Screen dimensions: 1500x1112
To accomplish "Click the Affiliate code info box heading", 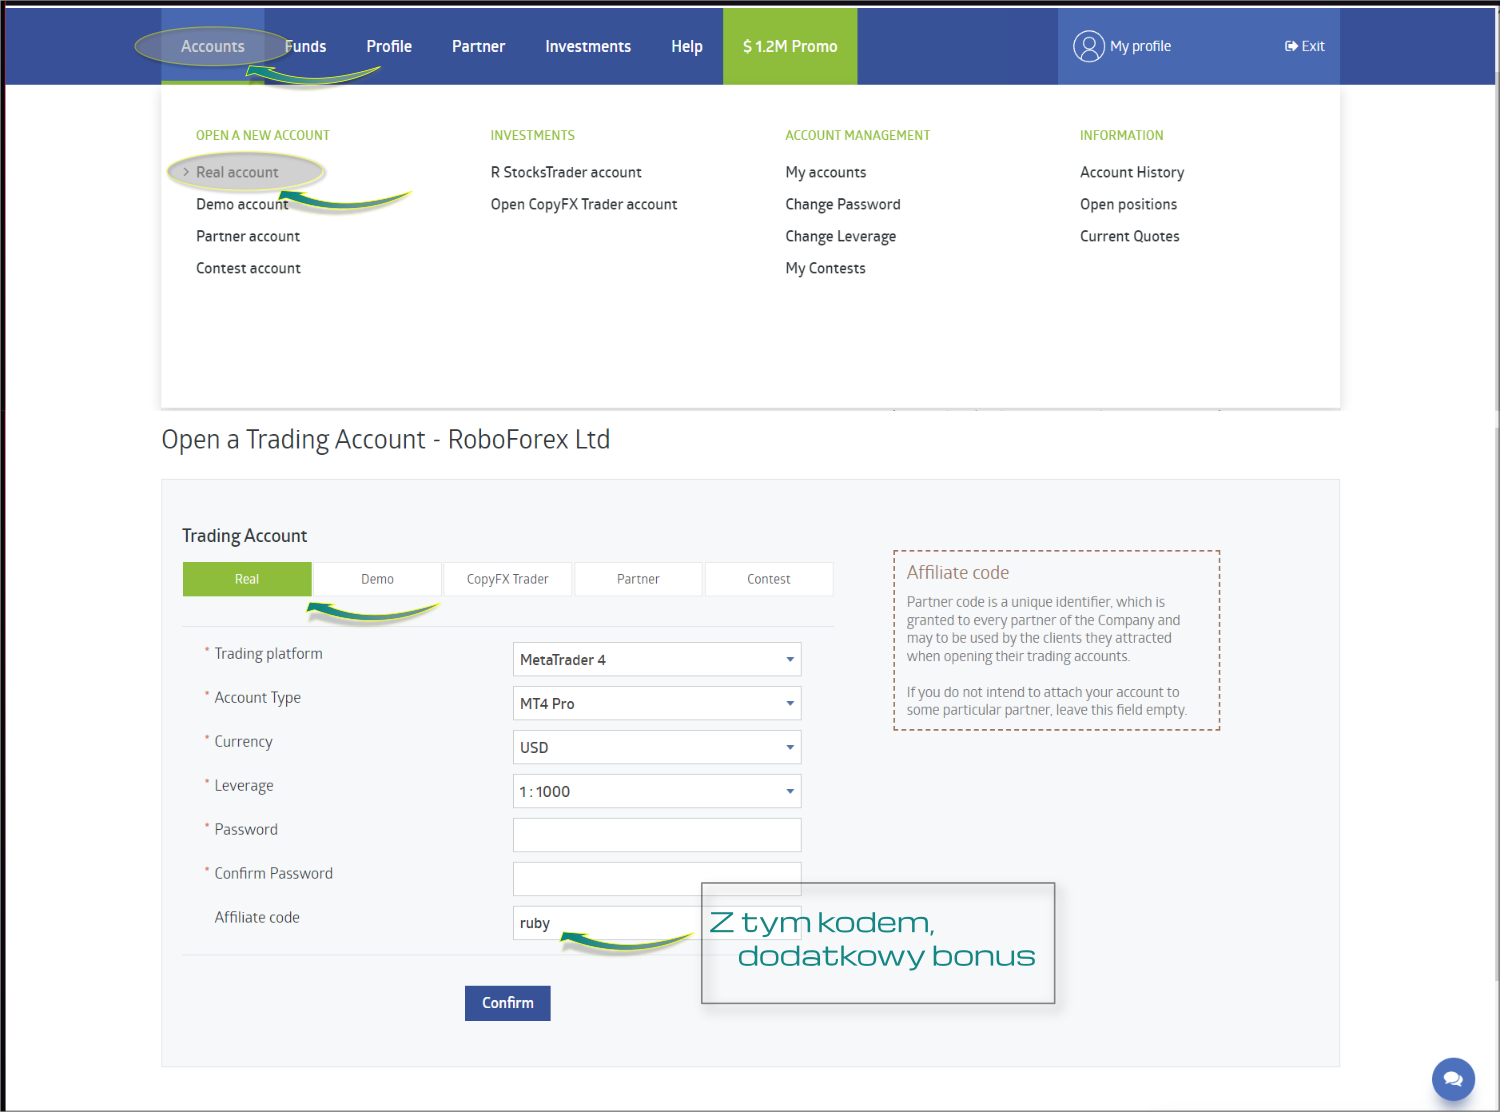I will tap(958, 572).
